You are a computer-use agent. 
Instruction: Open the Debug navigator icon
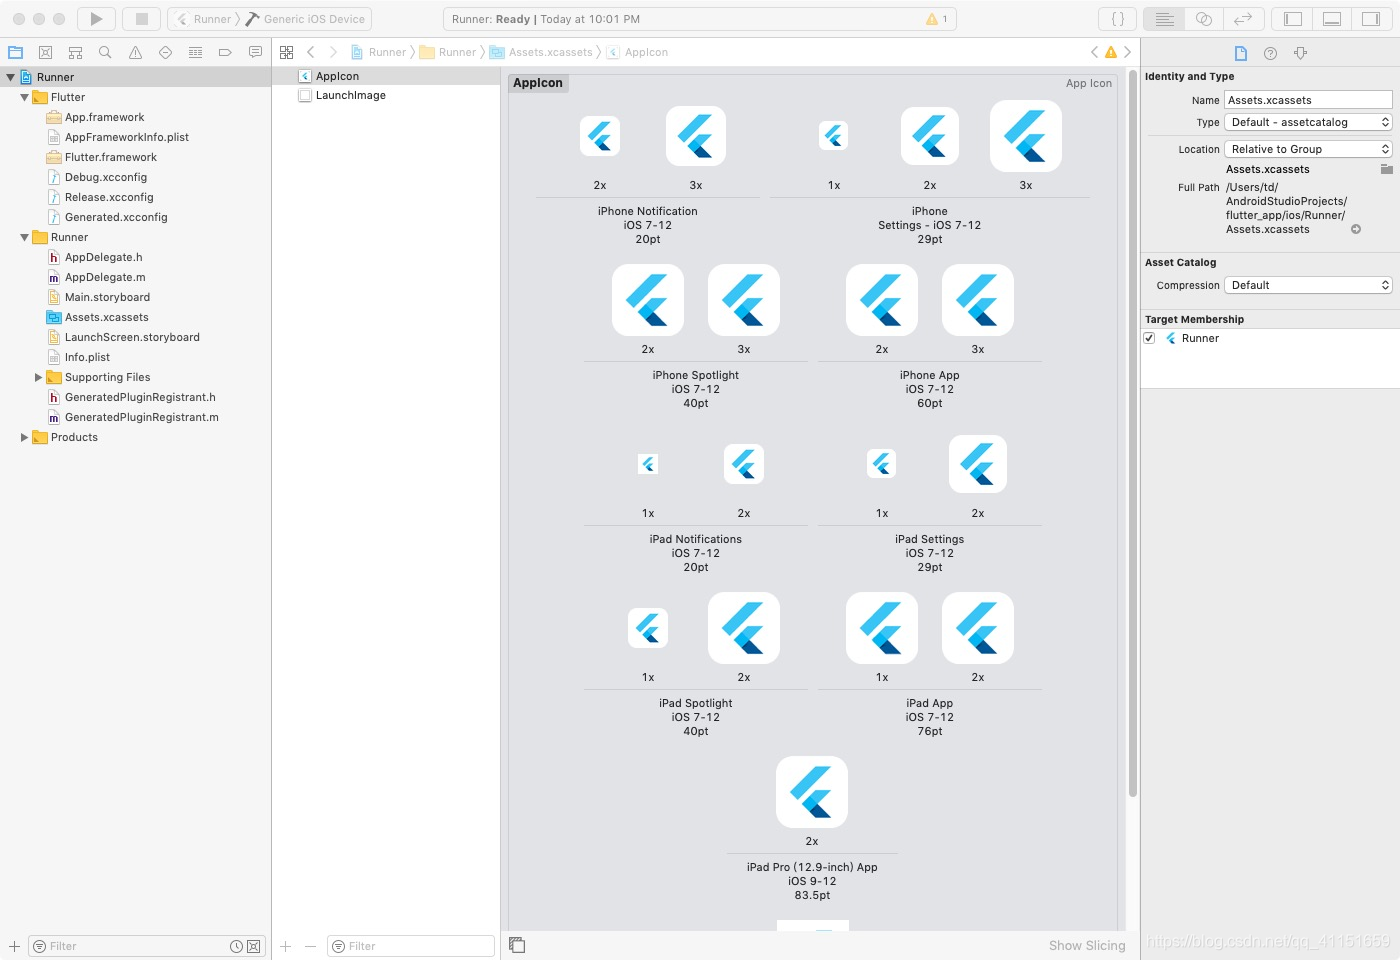[x=195, y=52]
